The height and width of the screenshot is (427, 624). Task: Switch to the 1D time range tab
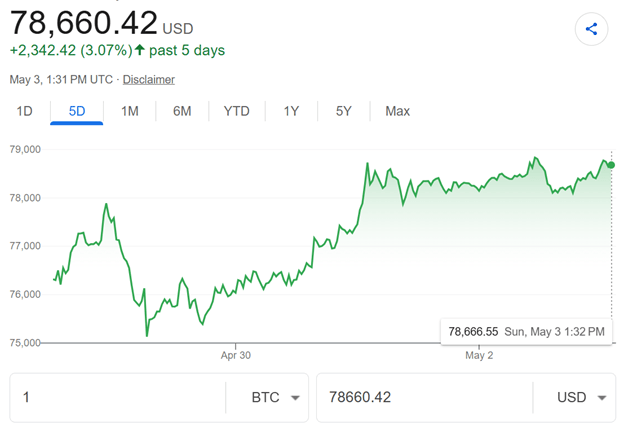click(x=24, y=111)
